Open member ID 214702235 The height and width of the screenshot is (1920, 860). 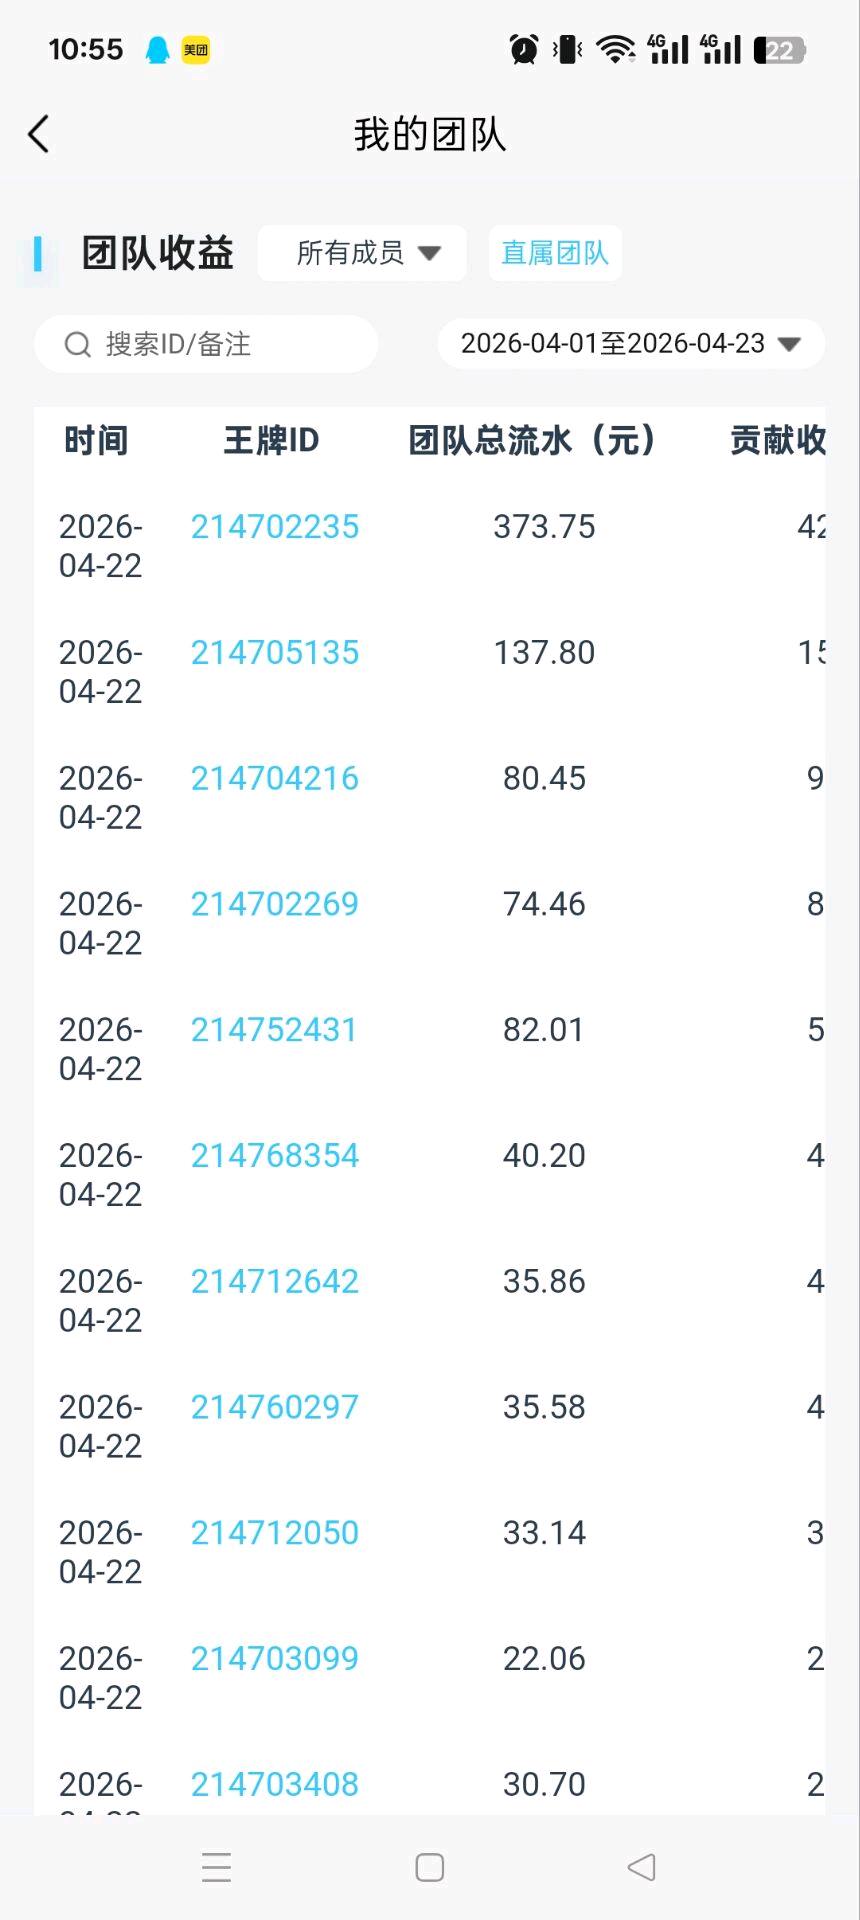275,527
